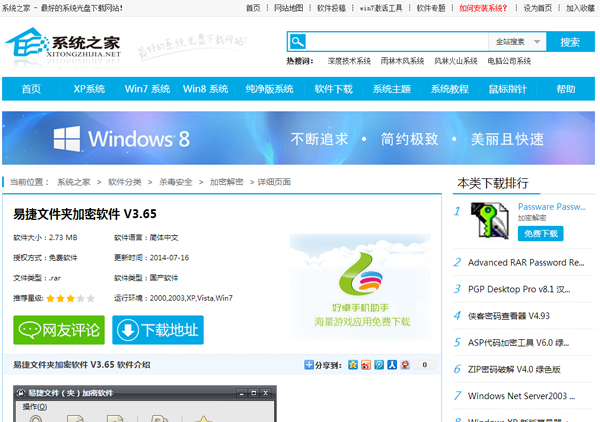Image resolution: width=600 pixels, height=422 pixels.
Task: Click the 网站地图 link
Action: point(289,8)
